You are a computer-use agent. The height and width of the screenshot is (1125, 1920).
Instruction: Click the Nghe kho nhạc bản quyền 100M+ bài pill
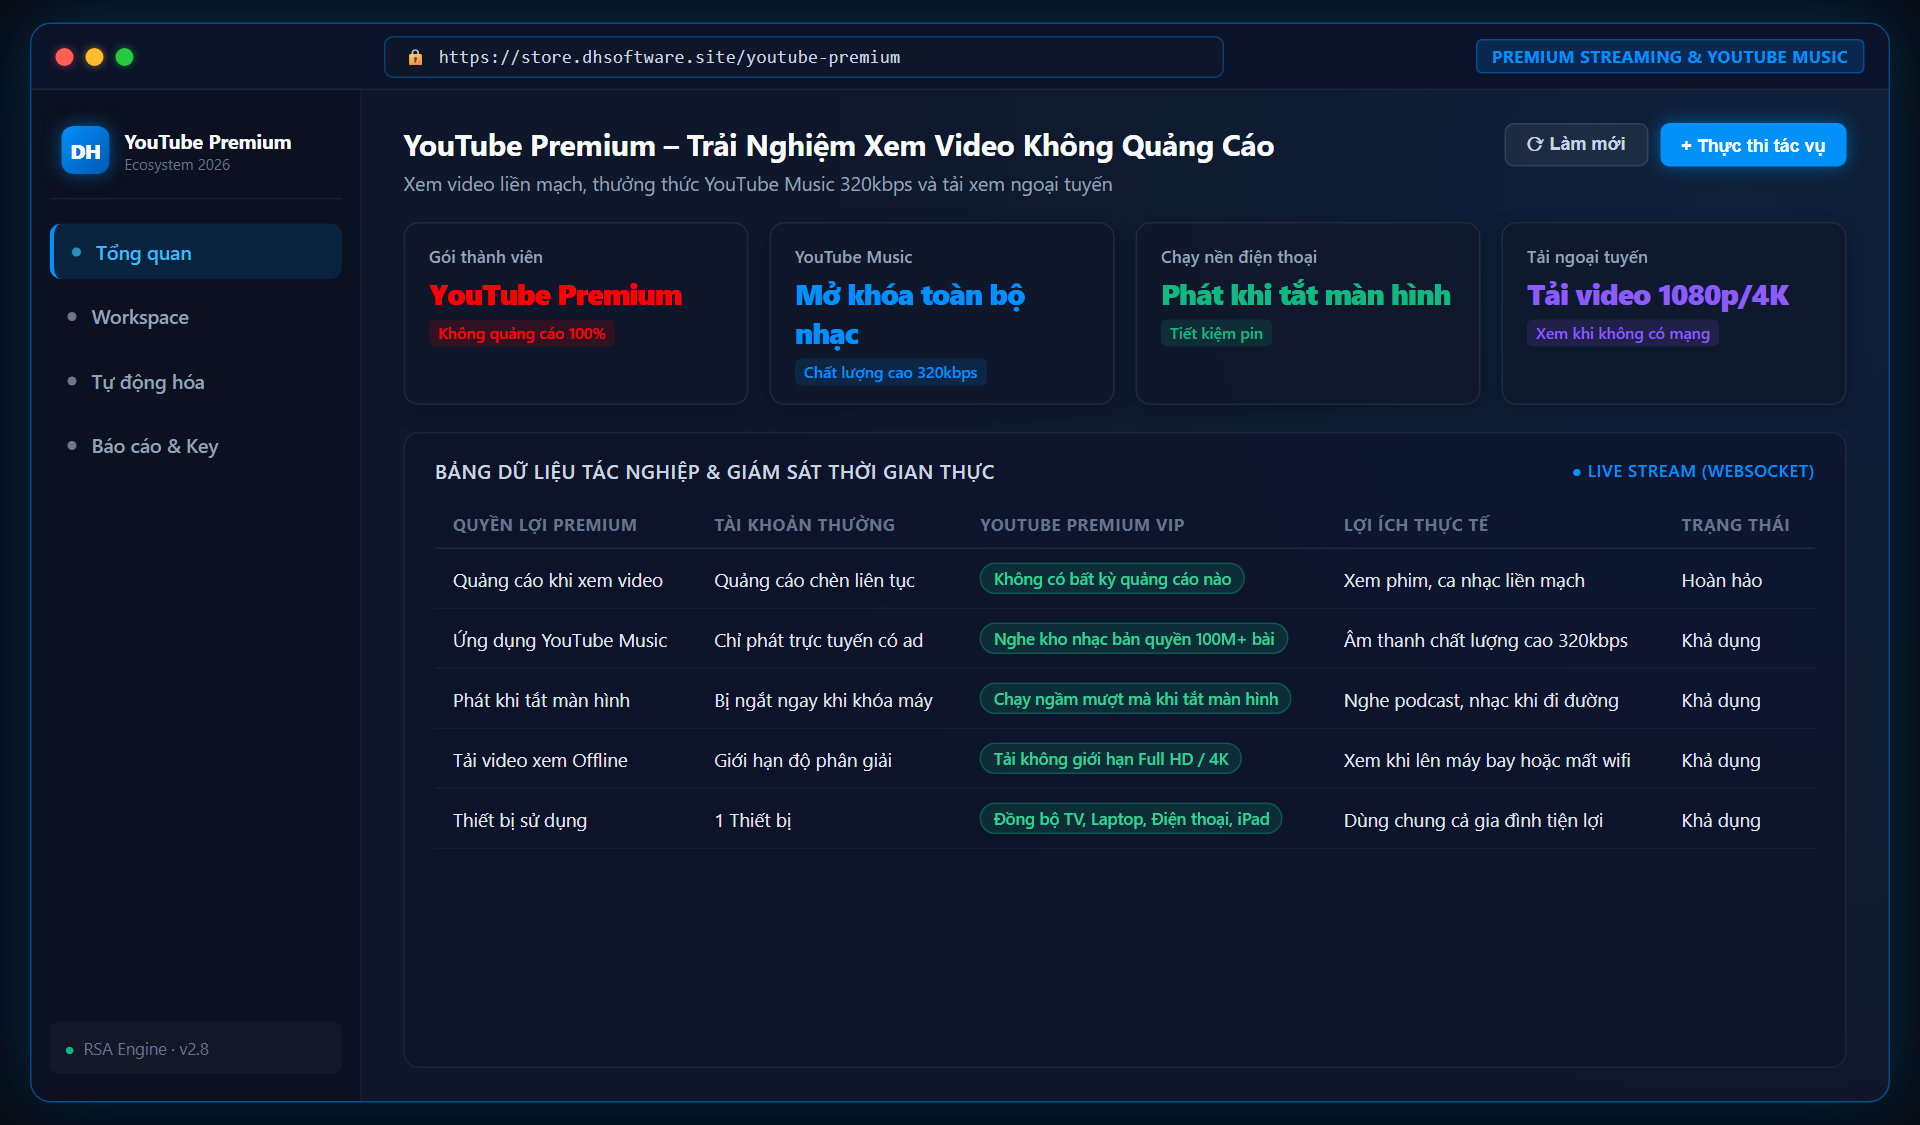coord(1134,639)
